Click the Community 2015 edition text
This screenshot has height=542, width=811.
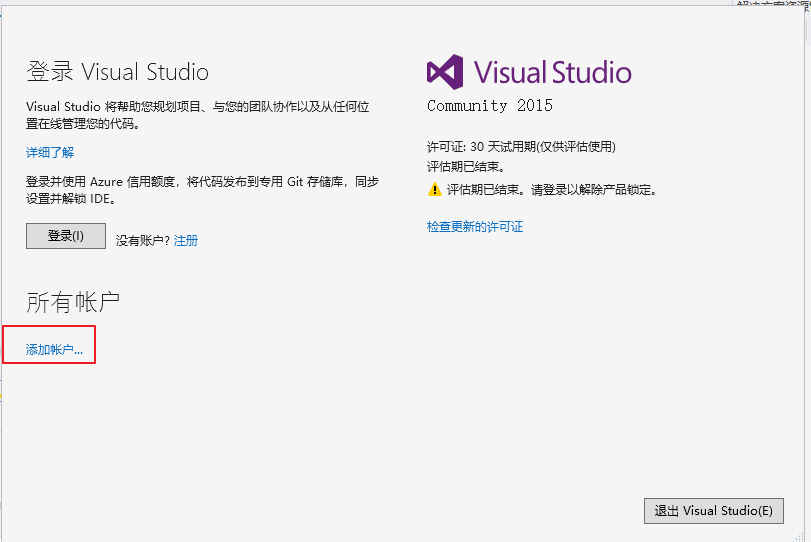click(490, 106)
